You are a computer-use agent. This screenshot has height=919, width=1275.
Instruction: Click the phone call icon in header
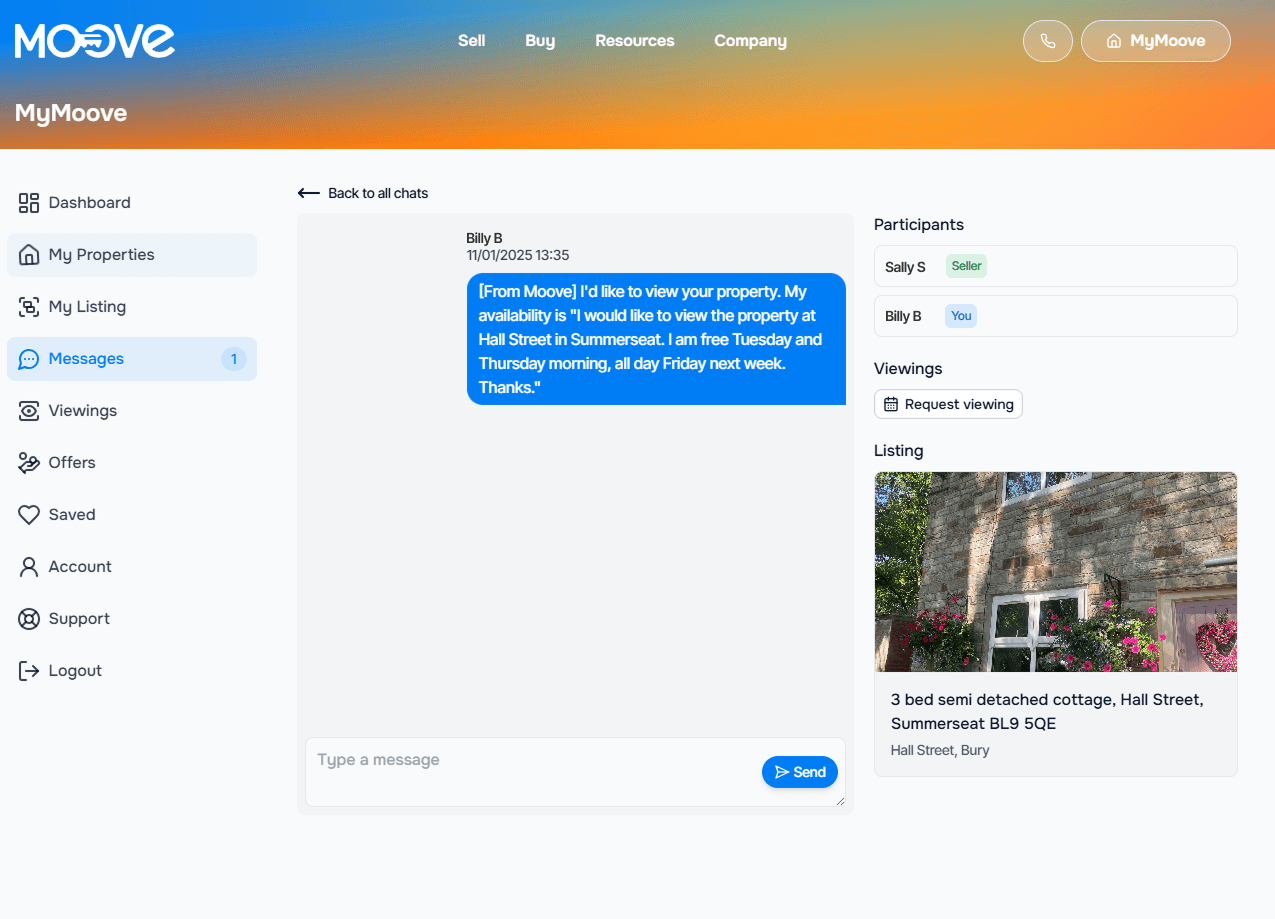point(1047,41)
